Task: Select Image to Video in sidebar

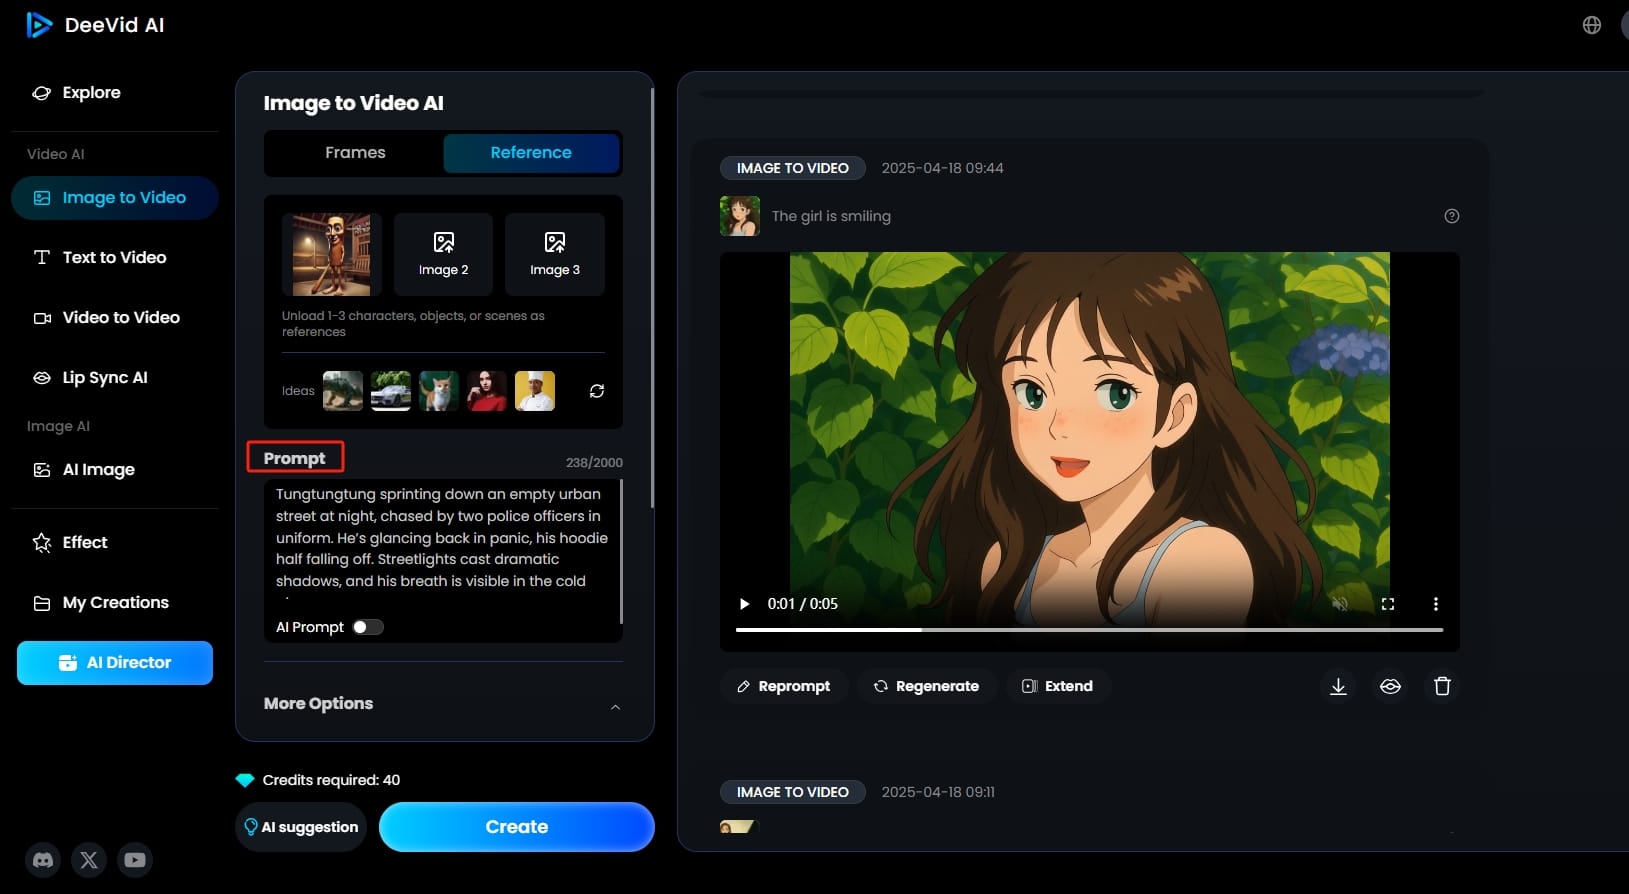Action: coord(115,198)
